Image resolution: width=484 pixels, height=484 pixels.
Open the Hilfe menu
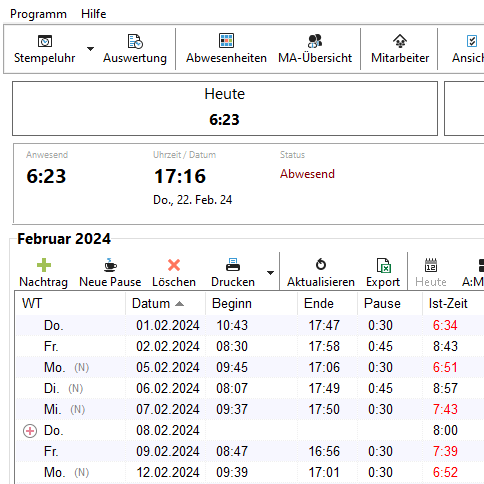(94, 14)
